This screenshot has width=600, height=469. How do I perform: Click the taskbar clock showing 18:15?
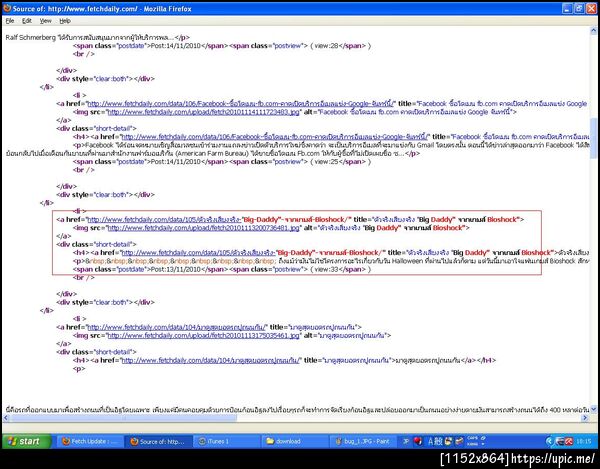[584, 441]
